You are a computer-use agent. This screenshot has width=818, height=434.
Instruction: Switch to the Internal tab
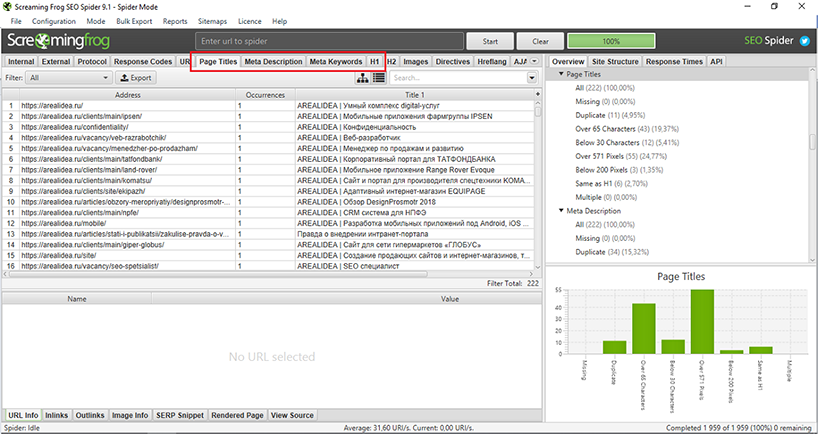21,62
